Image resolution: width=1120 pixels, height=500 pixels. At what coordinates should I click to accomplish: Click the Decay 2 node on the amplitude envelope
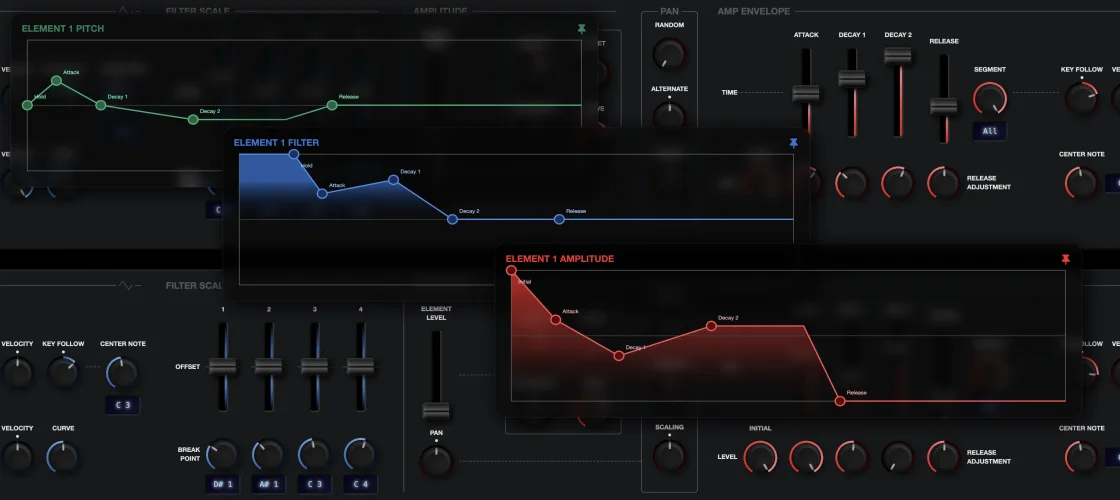click(x=712, y=326)
